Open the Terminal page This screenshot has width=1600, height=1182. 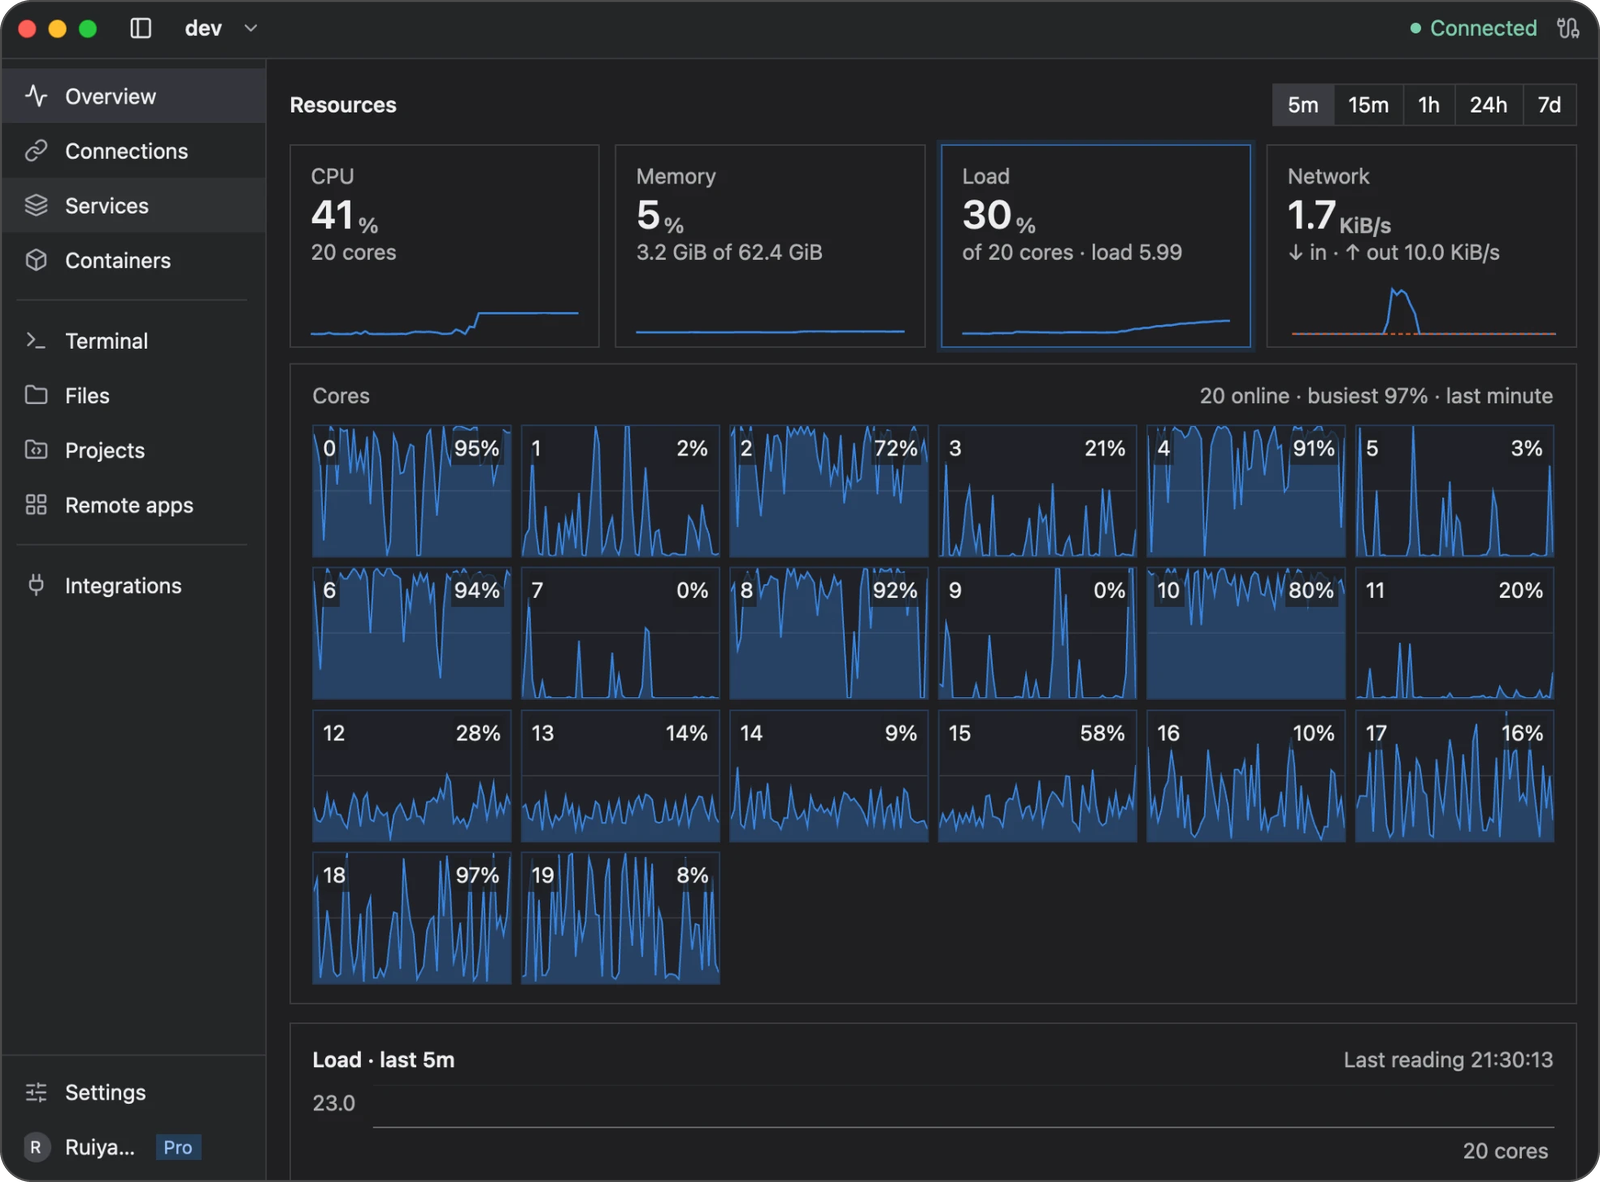133,341
